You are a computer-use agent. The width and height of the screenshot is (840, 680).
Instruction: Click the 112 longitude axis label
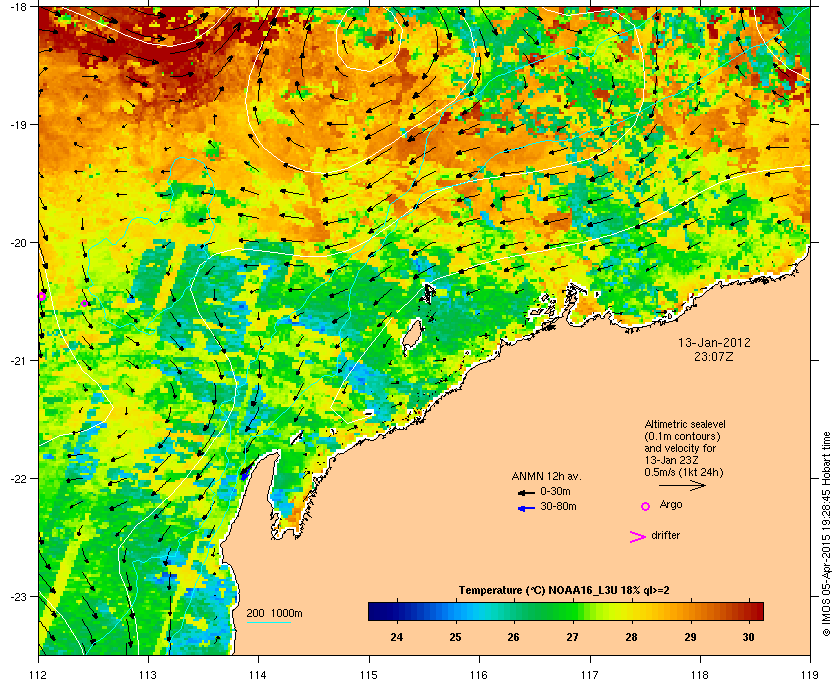[39, 674]
